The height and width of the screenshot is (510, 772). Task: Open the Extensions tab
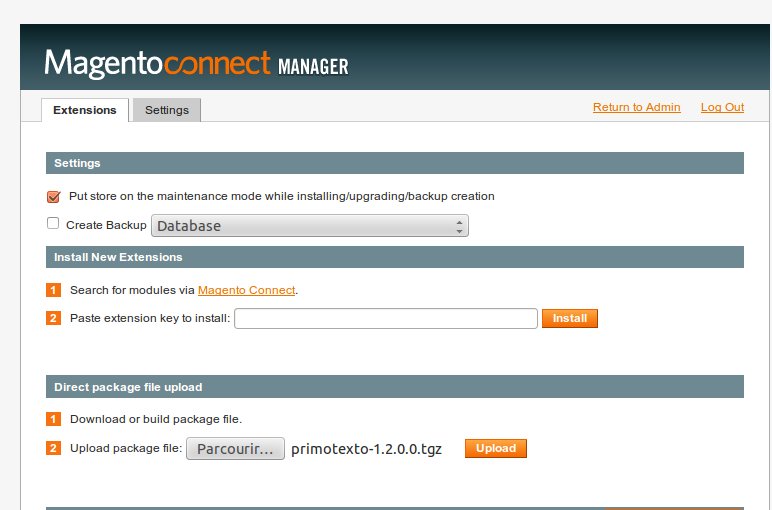85,110
